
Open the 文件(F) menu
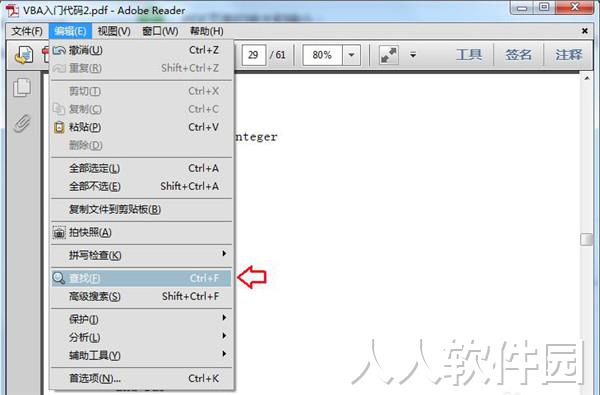(x=27, y=31)
